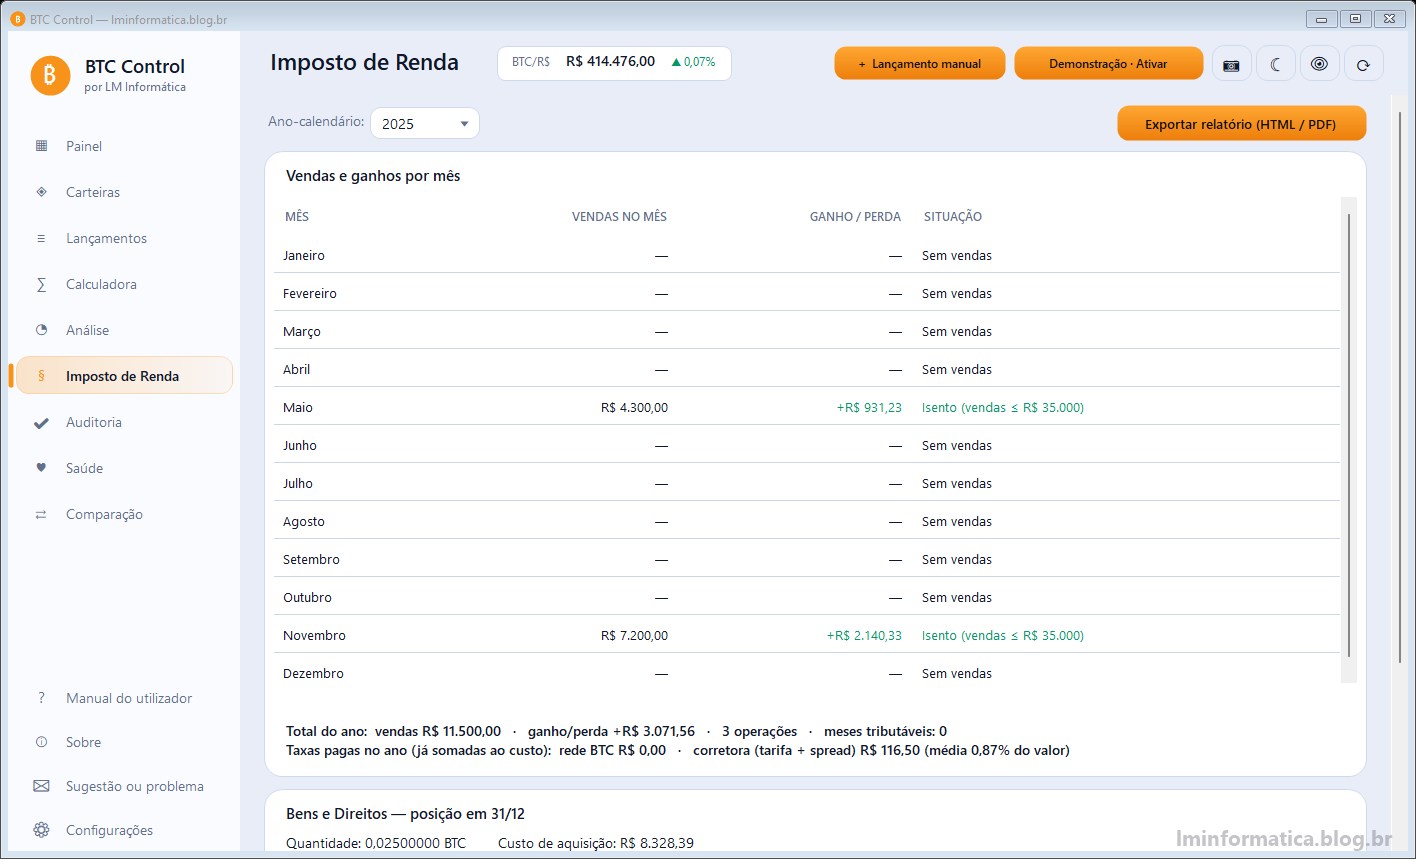The height and width of the screenshot is (859, 1416).
Task: Click the Quantidade 0,02500000 BTC text
Action: coord(376,843)
